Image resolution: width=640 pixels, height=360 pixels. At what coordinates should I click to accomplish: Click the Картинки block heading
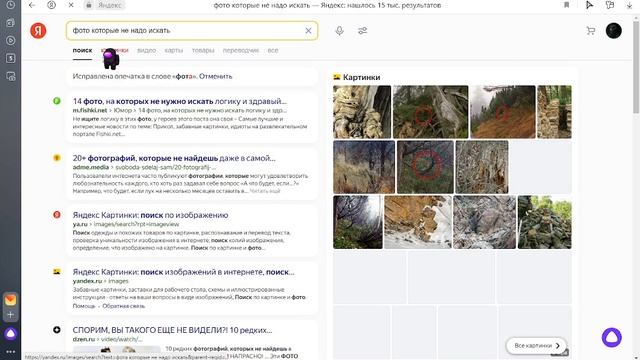[x=362, y=77]
